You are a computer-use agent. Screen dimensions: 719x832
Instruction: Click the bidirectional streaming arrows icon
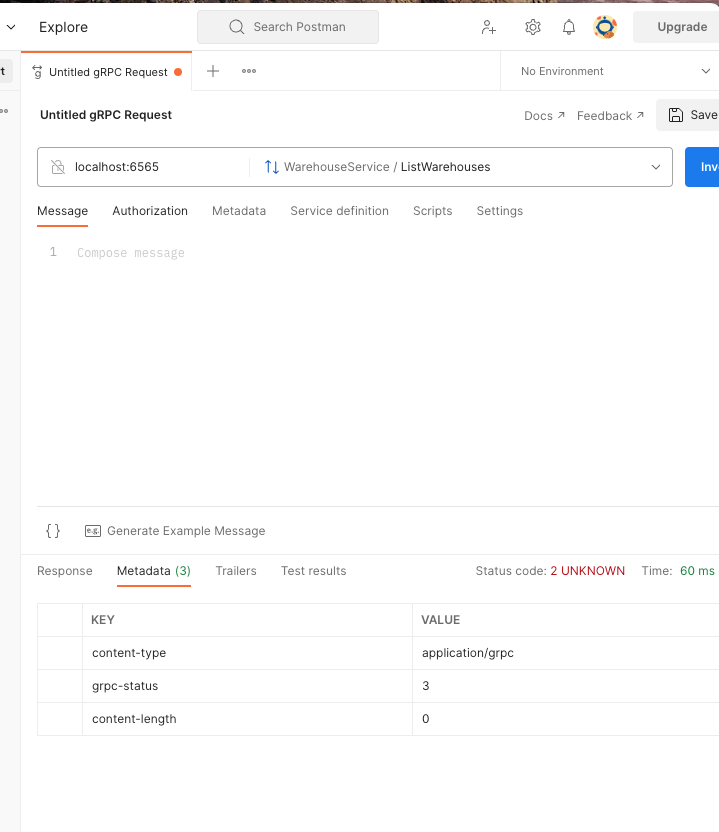272,167
